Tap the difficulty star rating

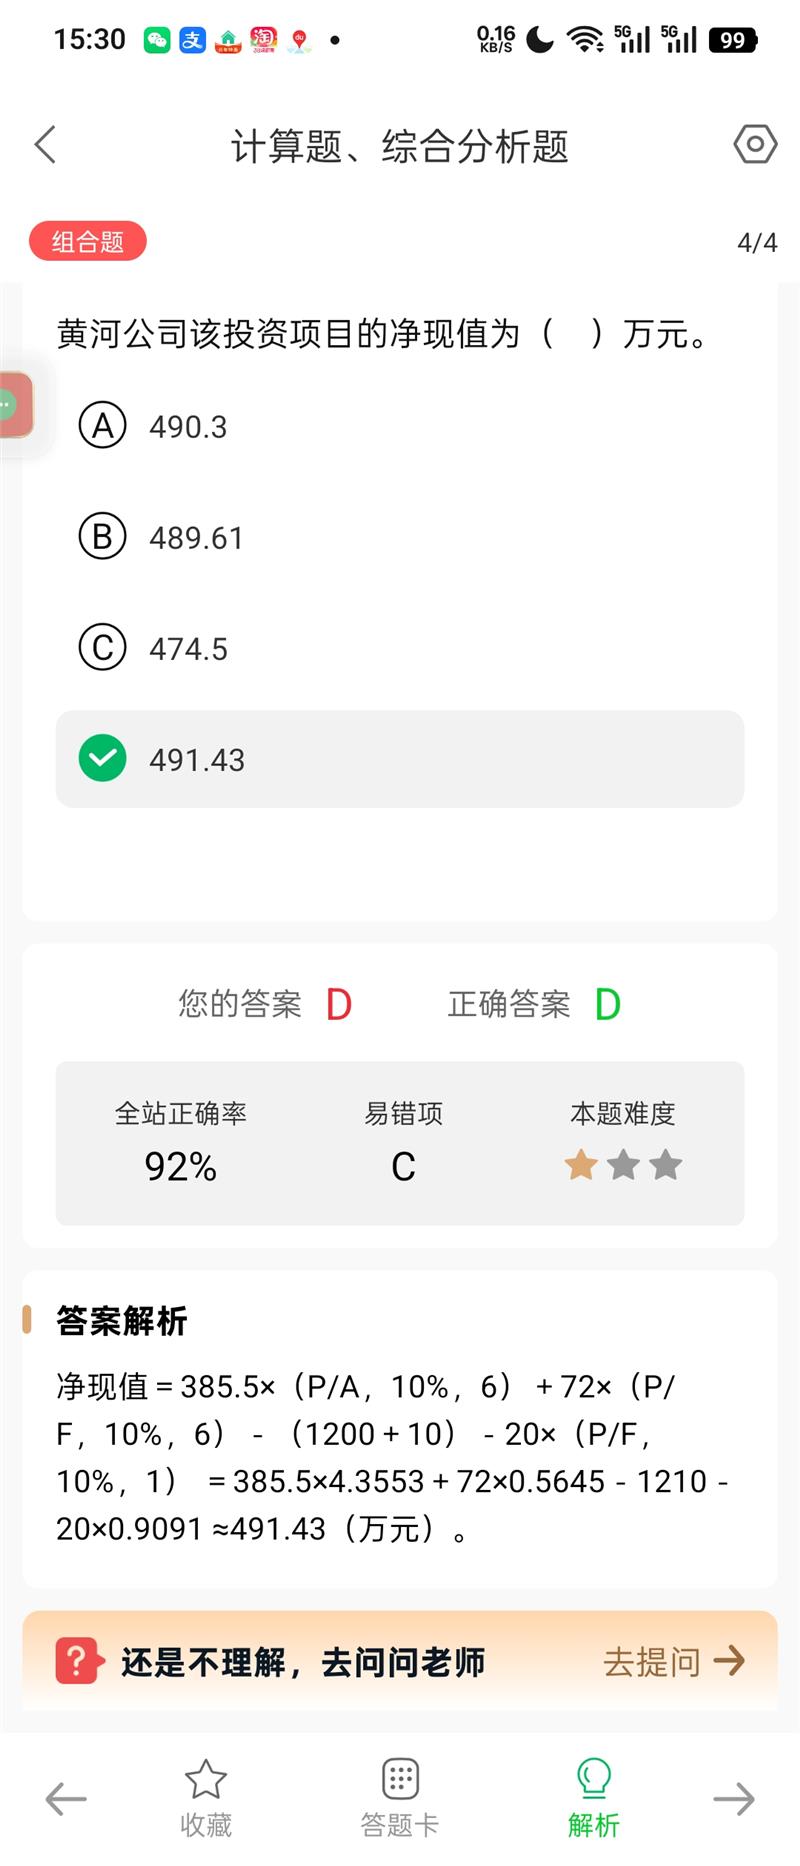click(623, 1165)
